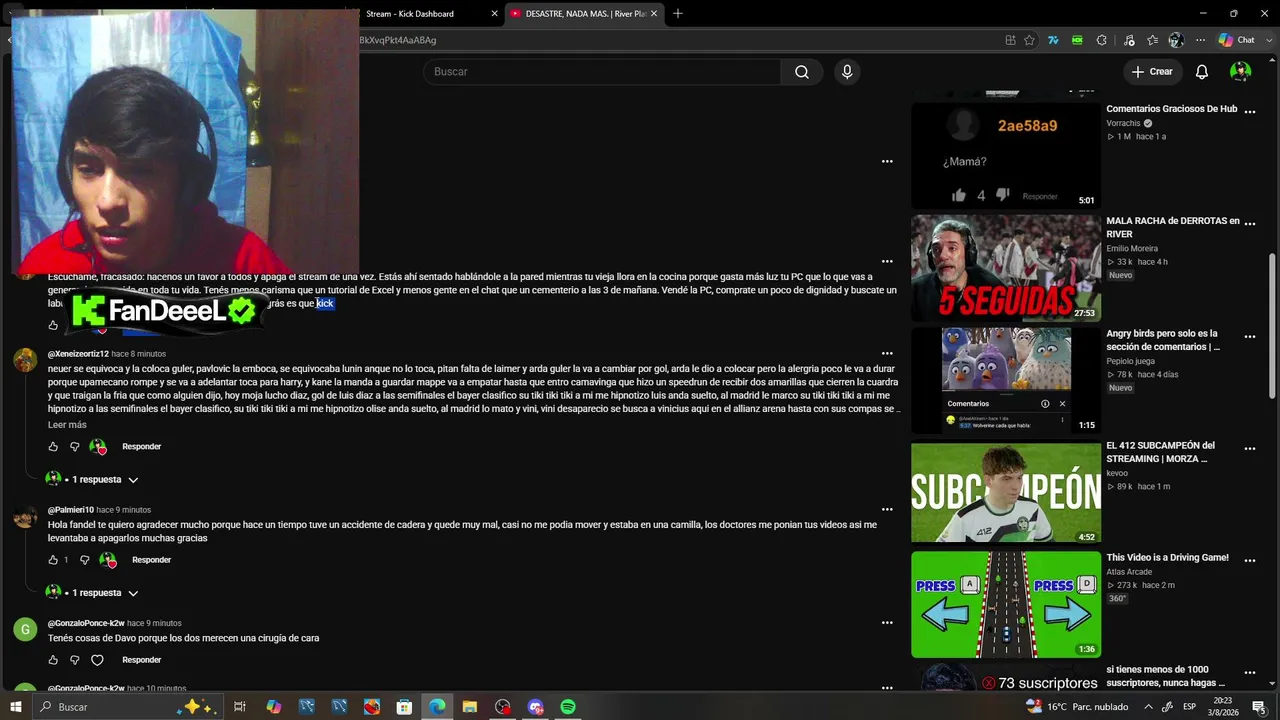Dislike the comment by Xeneizeortiz12

point(74,447)
